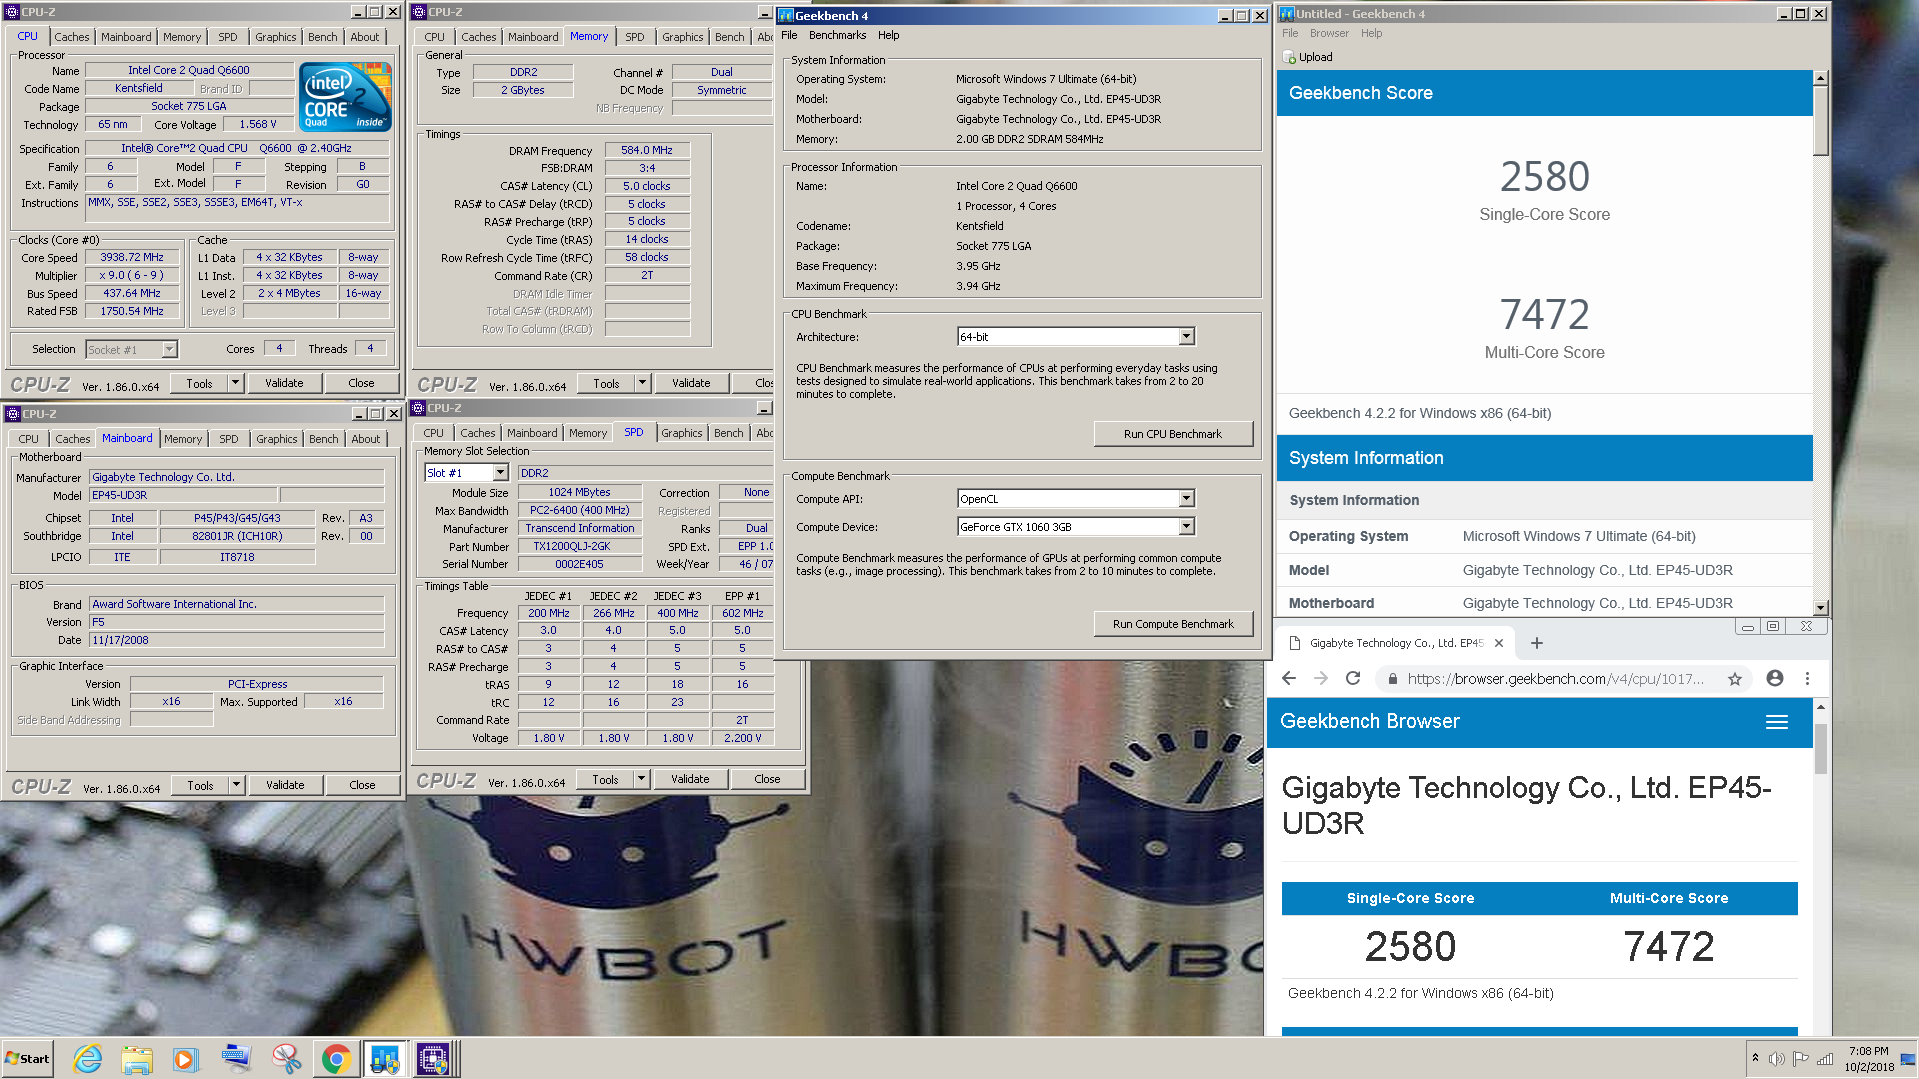The image size is (1919, 1079).
Task: Open the Action Center flag tray icon
Action: click(1801, 1059)
